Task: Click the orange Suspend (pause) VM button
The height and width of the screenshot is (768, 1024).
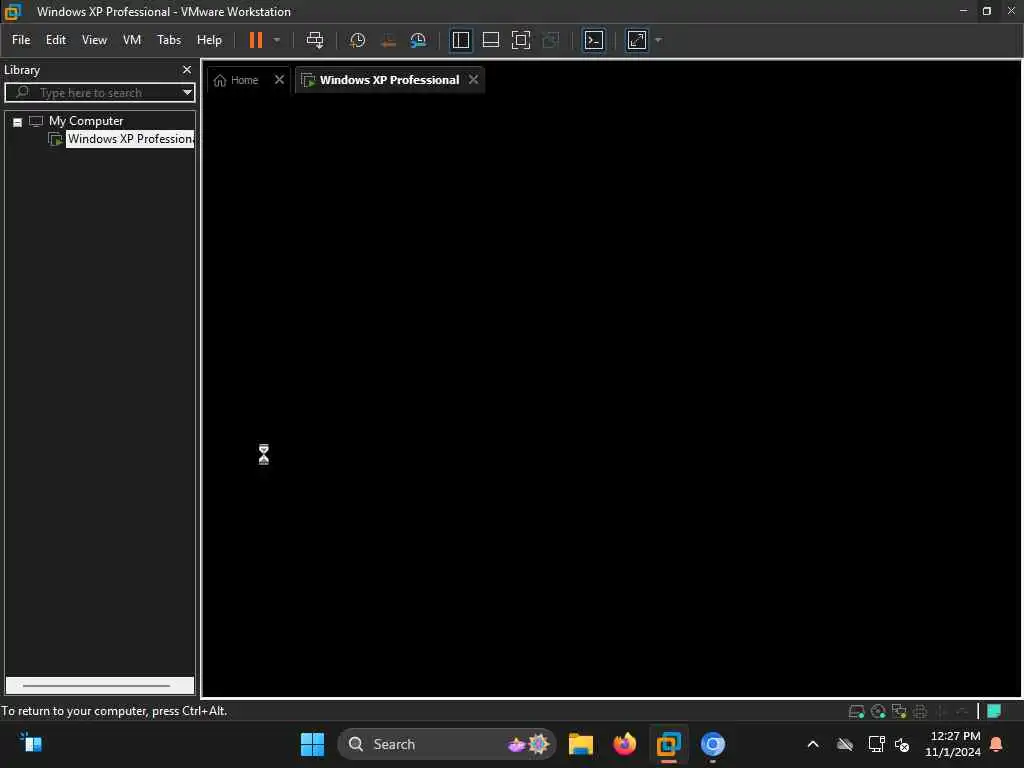Action: (x=255, y=40)
